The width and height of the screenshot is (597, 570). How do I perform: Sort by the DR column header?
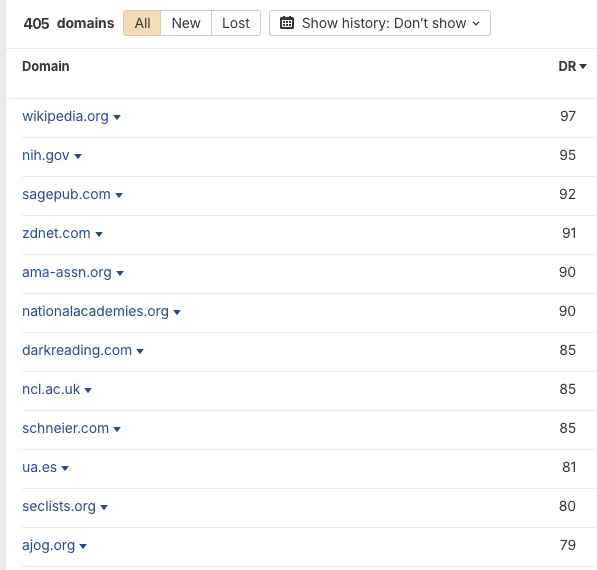pos(572,66)
